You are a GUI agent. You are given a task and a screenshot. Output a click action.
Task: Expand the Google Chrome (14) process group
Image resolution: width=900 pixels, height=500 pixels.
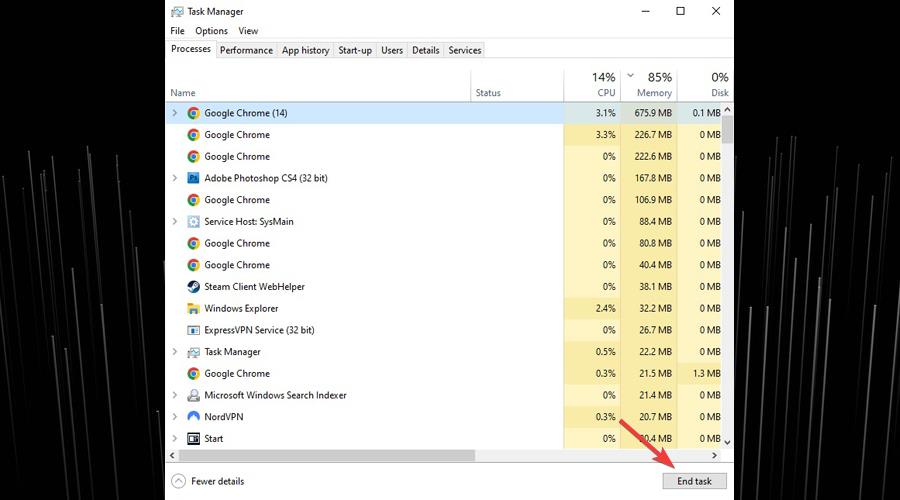coord(174,113)
